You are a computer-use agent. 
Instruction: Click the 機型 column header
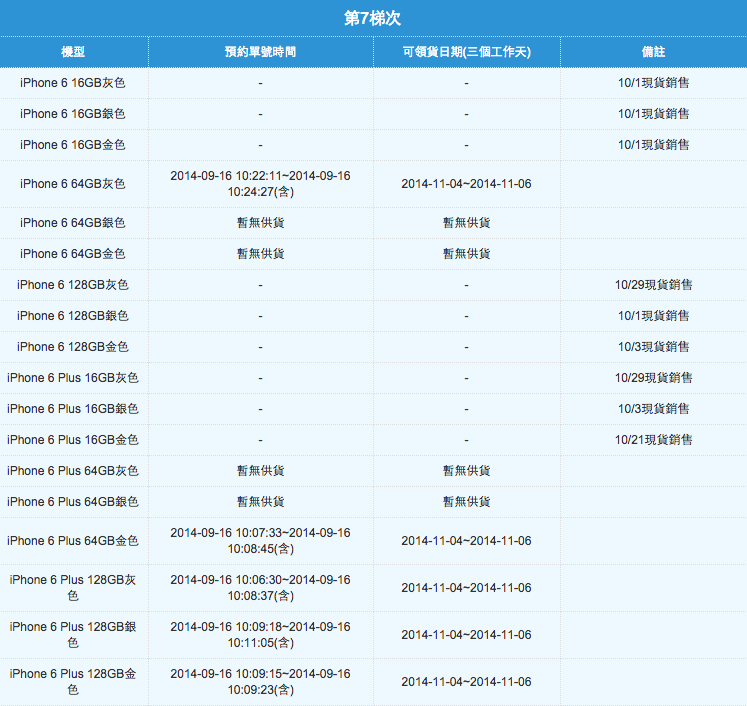(x=73, y=51)
